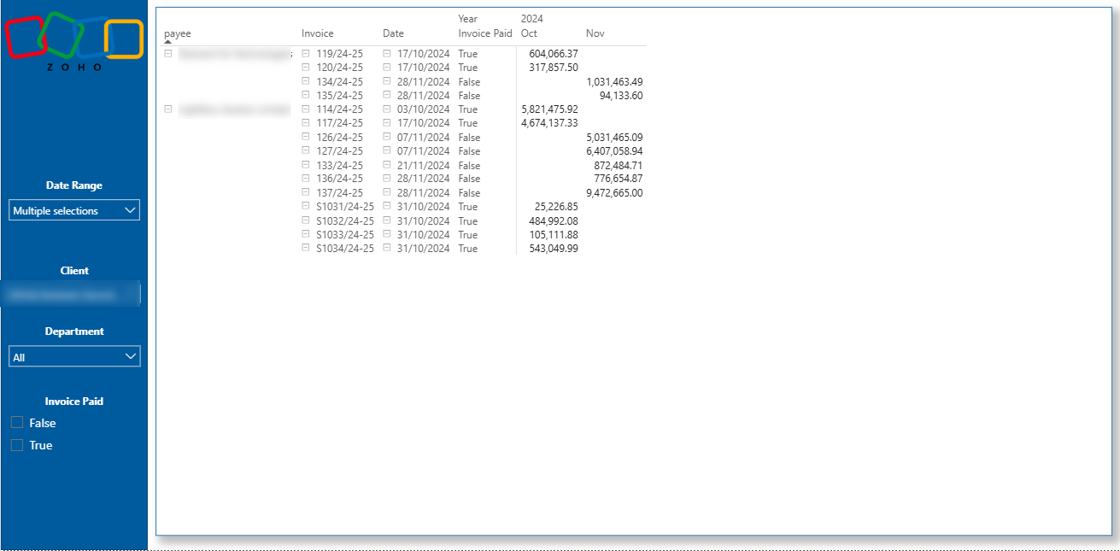Screen dimensions: 1120x551
Task: Click the Invoice Paid column header
Action: 485,33
